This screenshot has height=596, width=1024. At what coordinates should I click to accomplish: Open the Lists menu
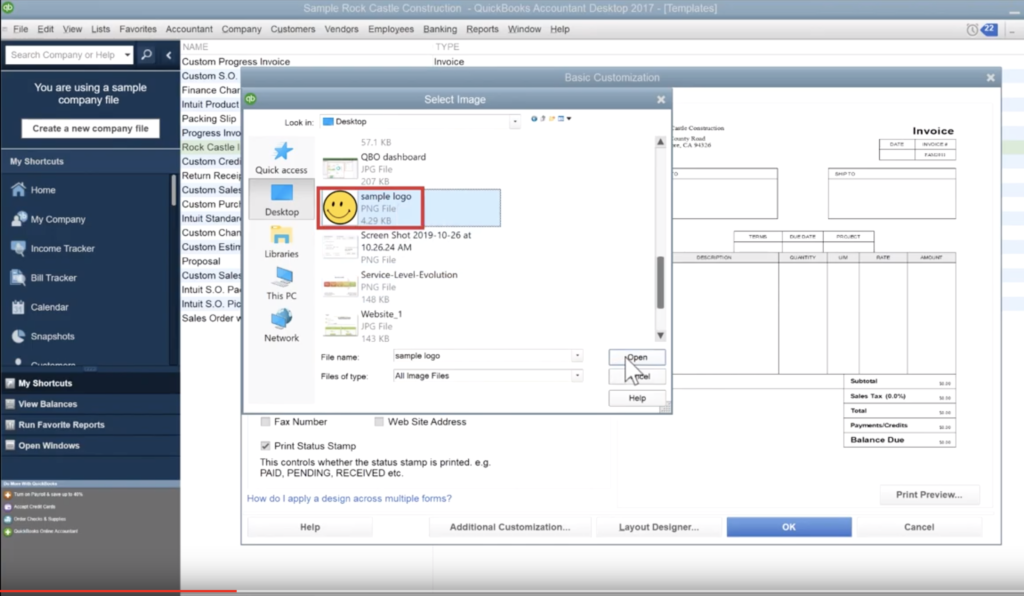[101, 29]
